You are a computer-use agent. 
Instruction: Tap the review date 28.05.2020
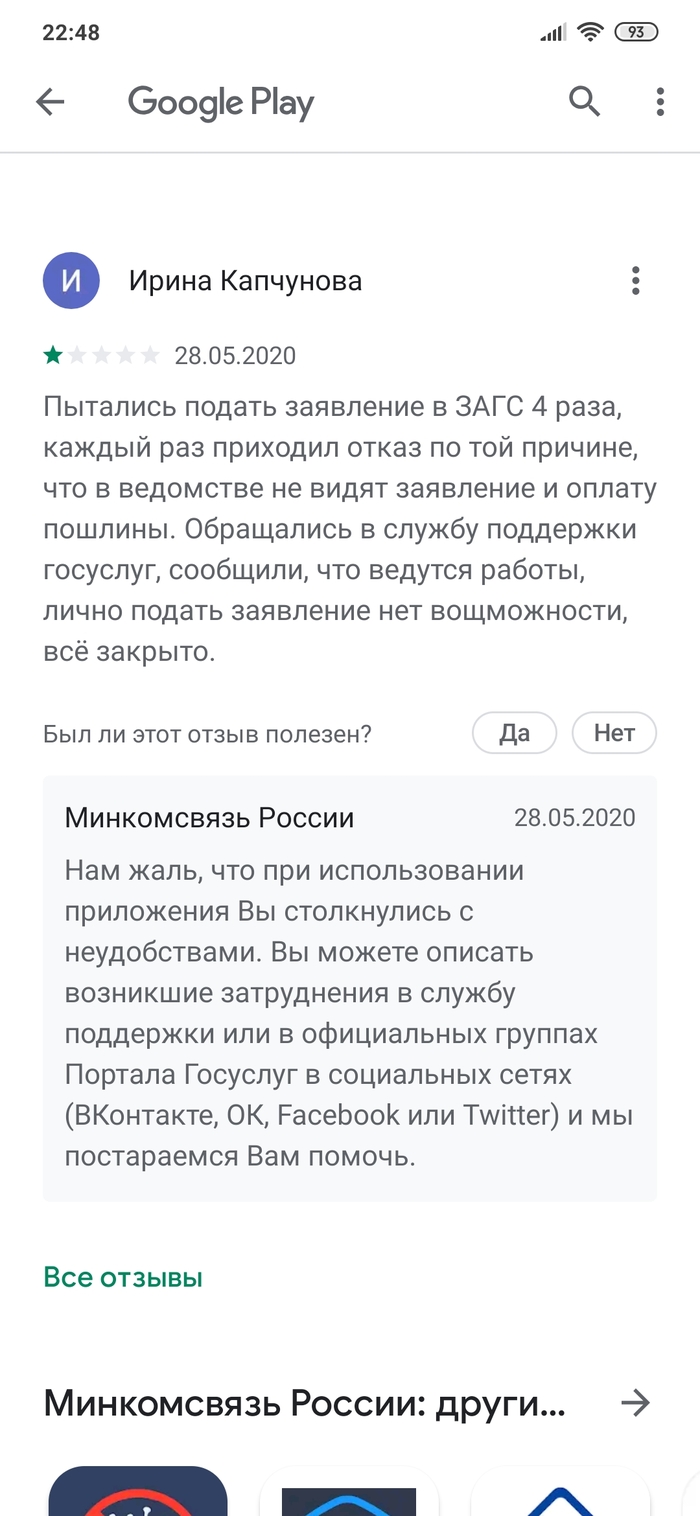(x=235, y=356)
